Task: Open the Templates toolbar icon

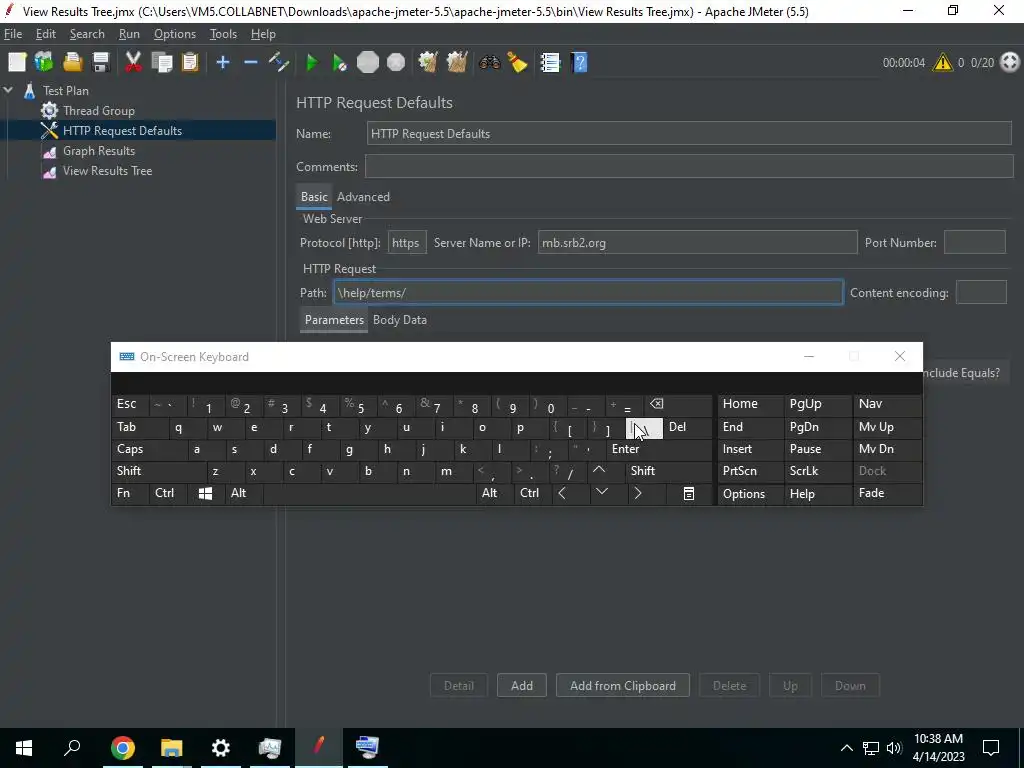Action: (44, 63)
